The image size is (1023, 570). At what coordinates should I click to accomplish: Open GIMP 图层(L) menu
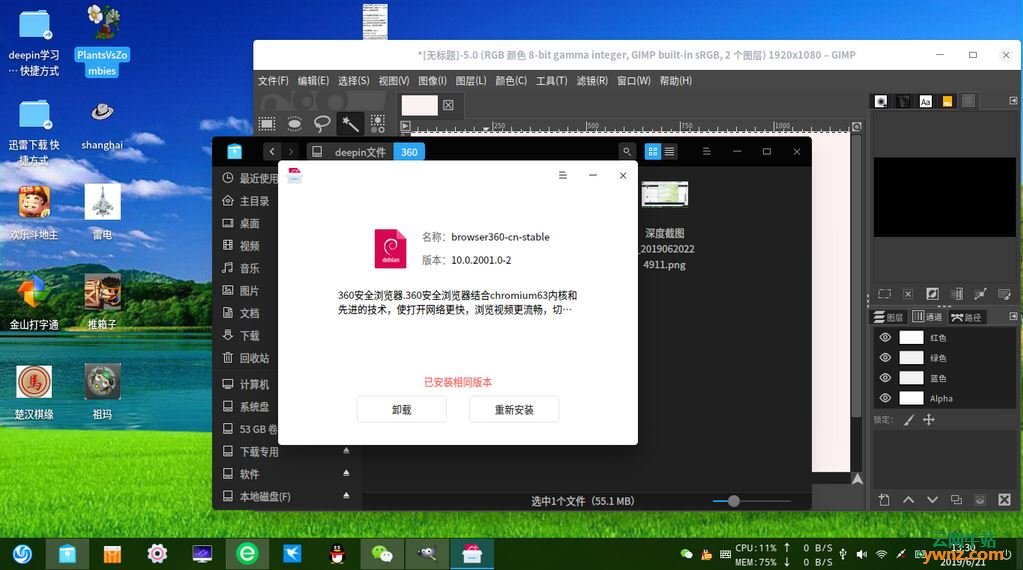pos(471,81)
